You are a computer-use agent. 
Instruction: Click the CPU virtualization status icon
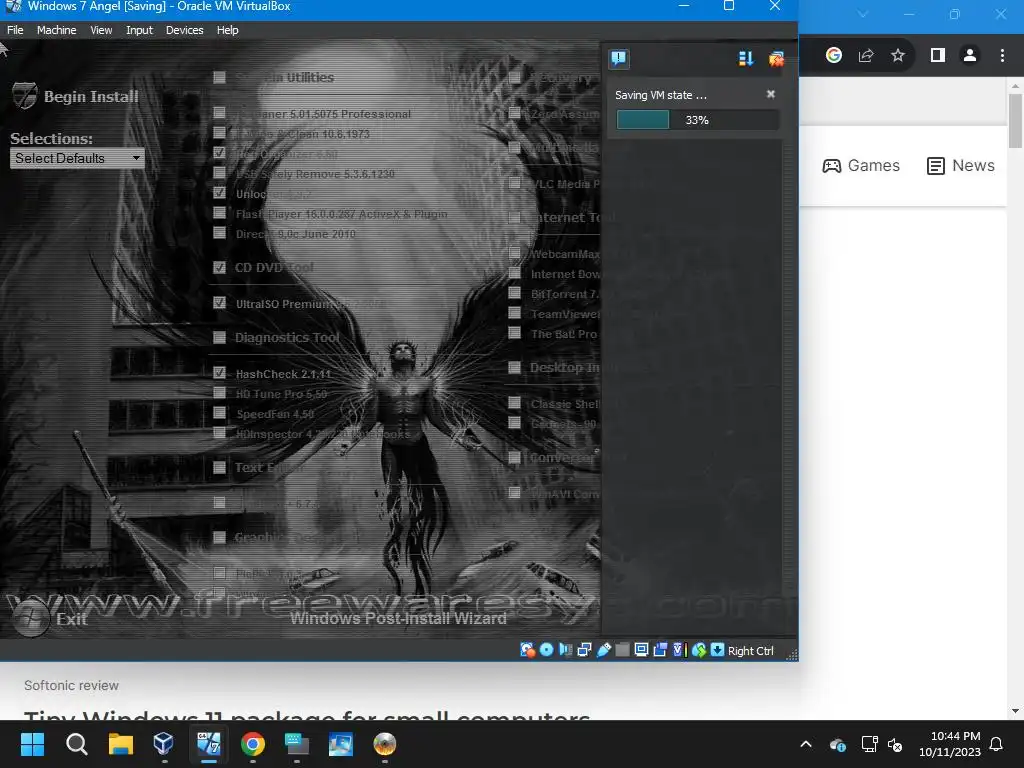point(679,650)
